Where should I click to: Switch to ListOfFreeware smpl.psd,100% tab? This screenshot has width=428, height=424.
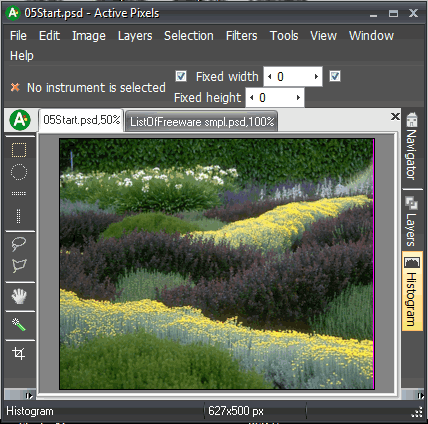(x=202, y=122)
